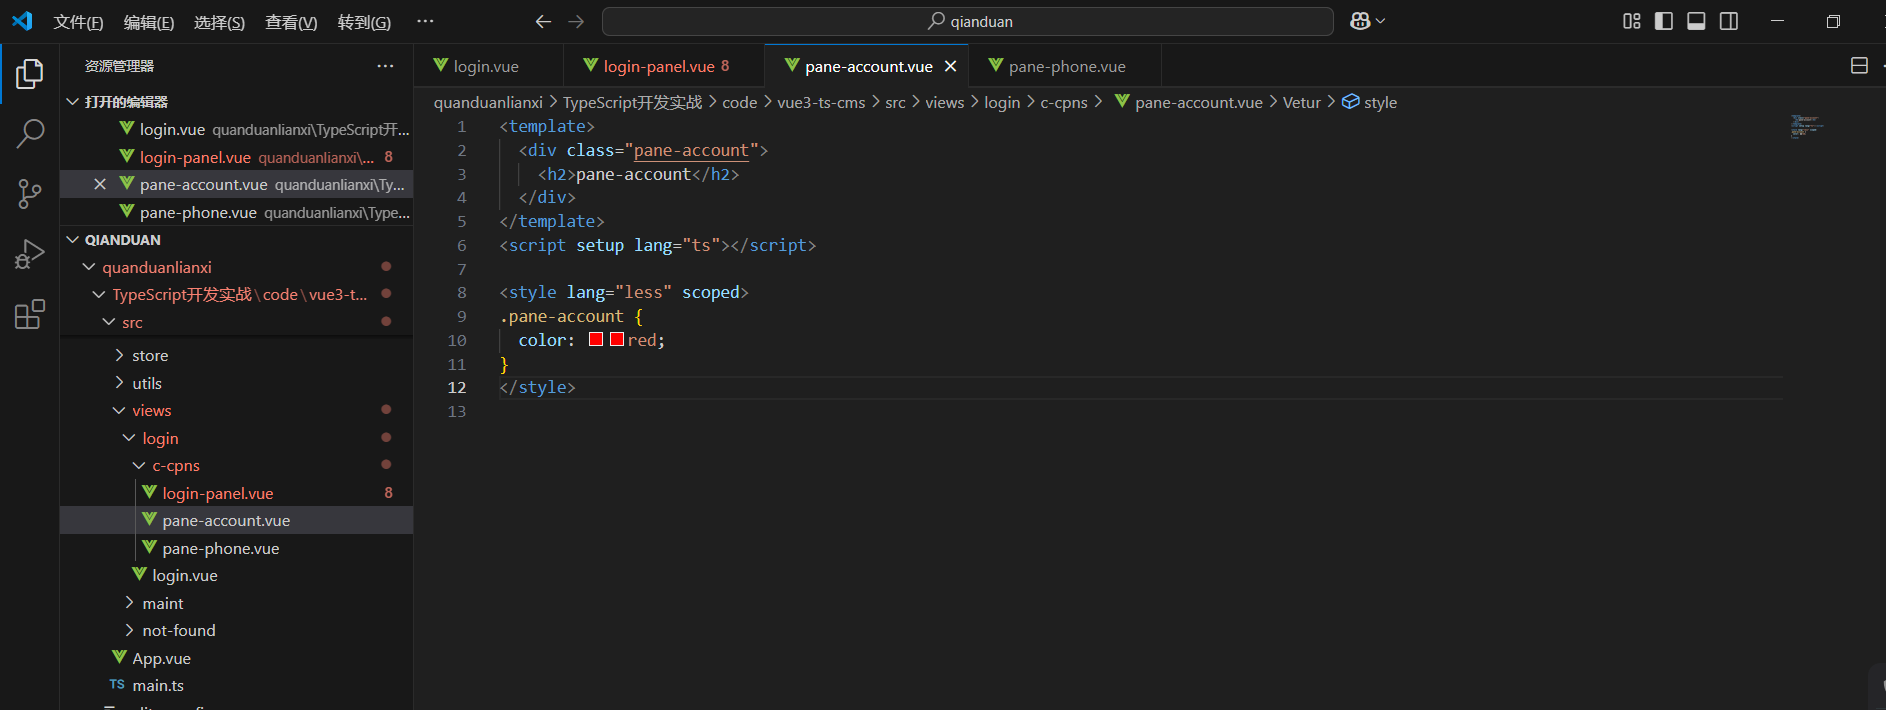Viewport: 1886px width, 710px height.
Task: Go forward with the right arrow
Action: (576, 21)
